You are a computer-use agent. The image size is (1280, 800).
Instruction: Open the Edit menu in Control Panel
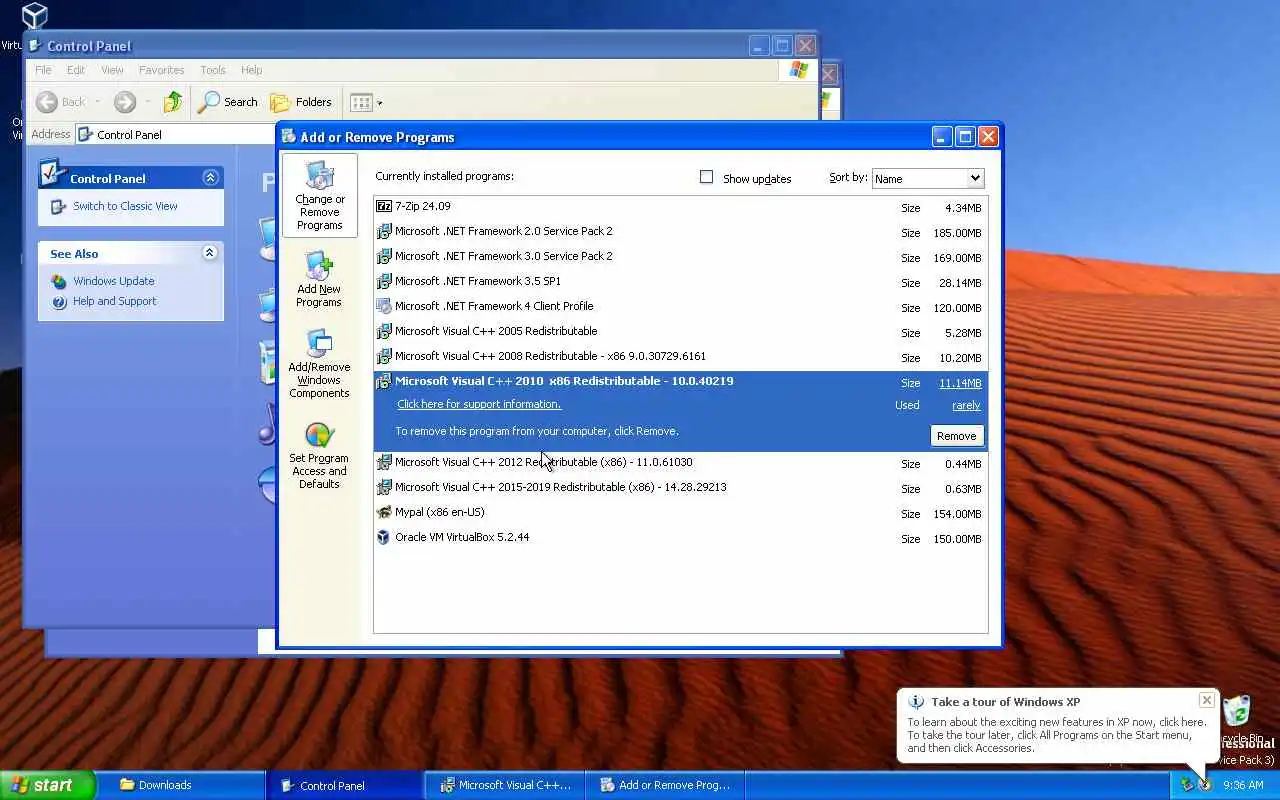[76, 70]
